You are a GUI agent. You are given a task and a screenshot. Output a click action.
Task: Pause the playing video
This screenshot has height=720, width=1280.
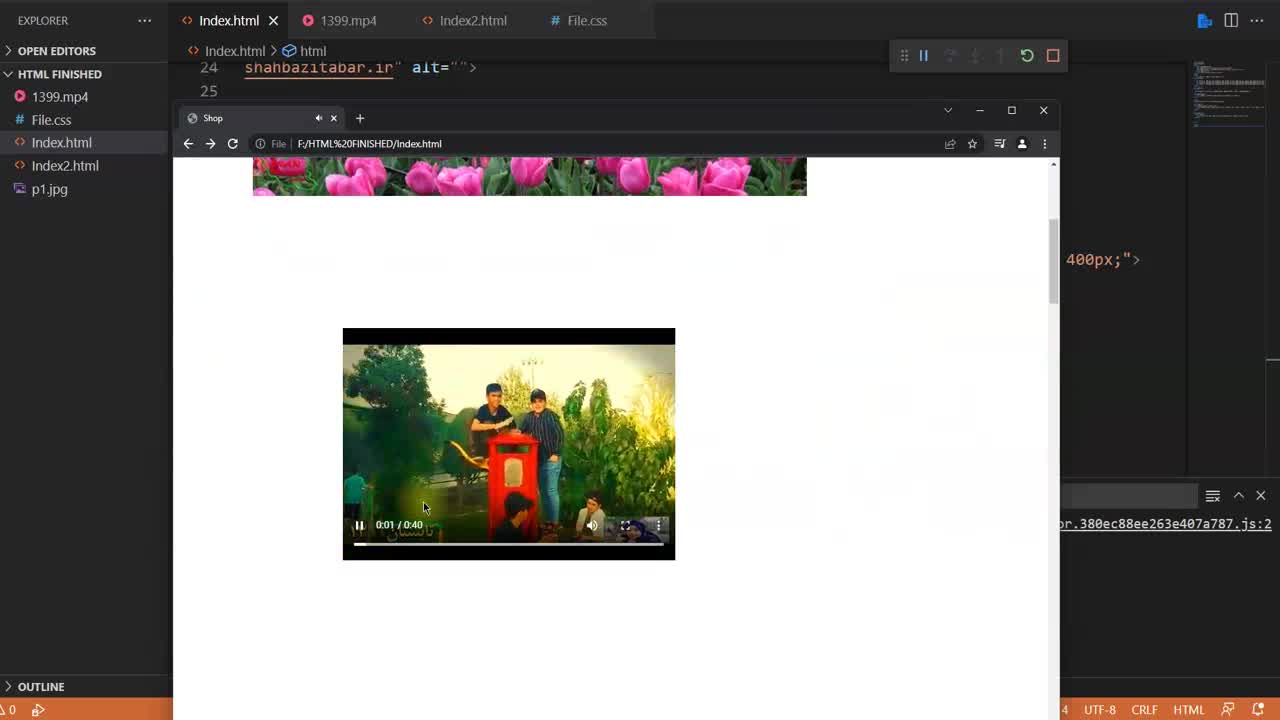coord(359,525)
